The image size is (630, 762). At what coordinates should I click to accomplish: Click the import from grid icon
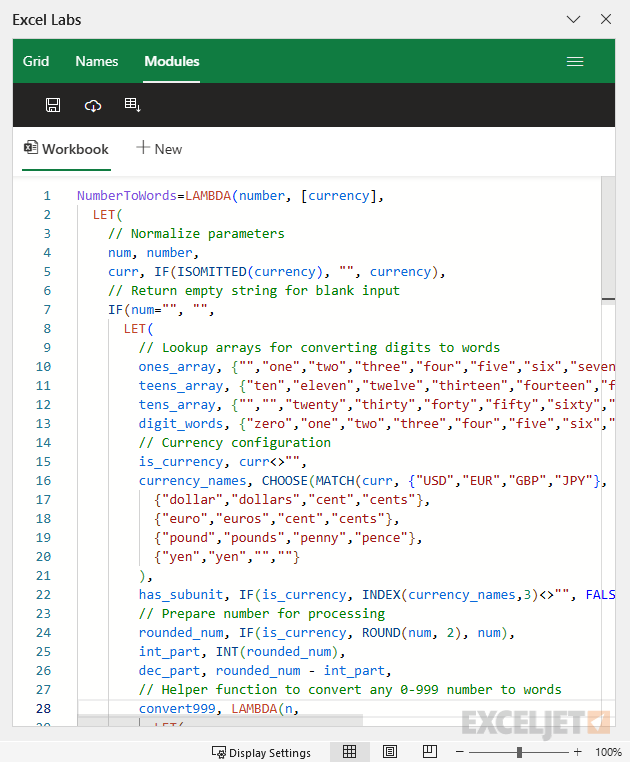coord(132,105)
